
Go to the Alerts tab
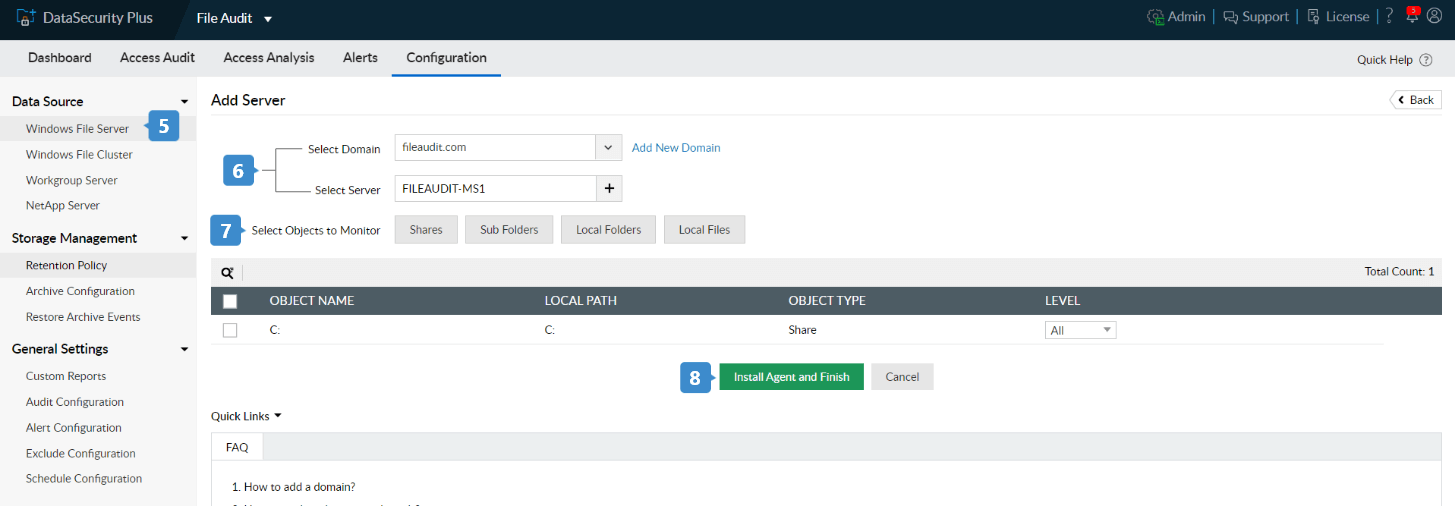[360, 58]
